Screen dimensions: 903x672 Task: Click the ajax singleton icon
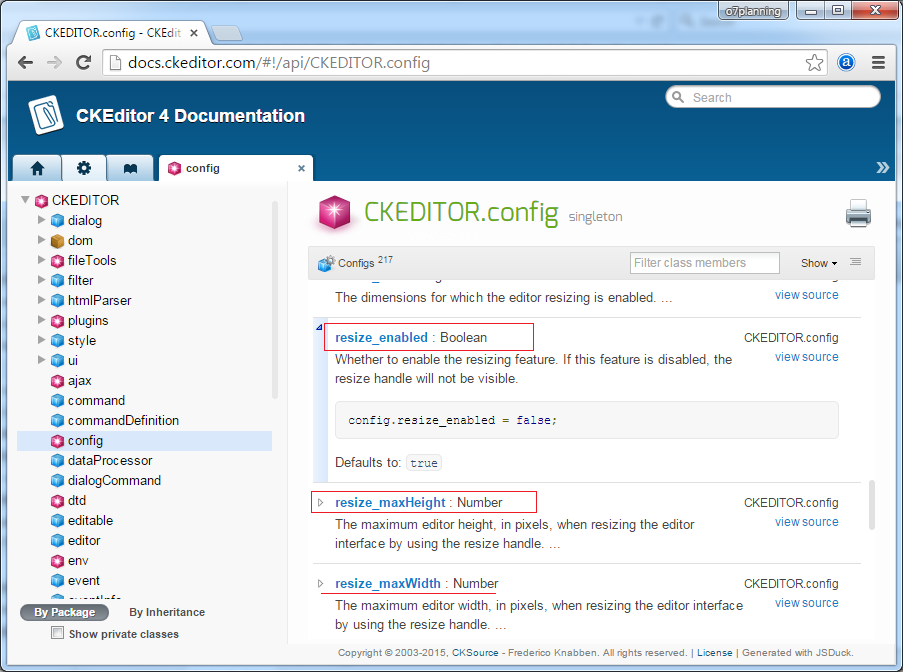57,381
